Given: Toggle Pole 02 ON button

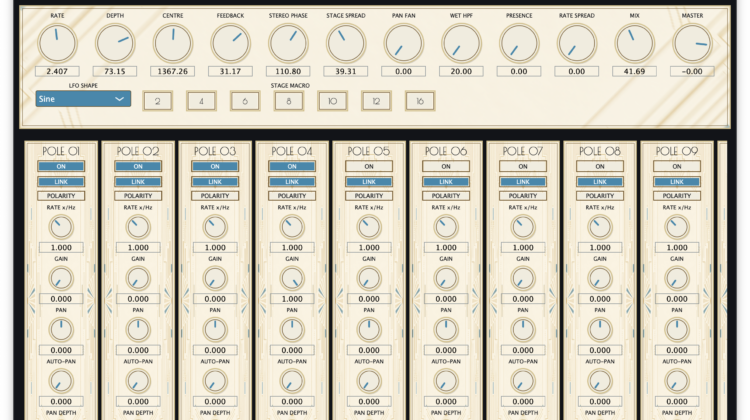Looking at the screenshot, I should click(138, 166).
